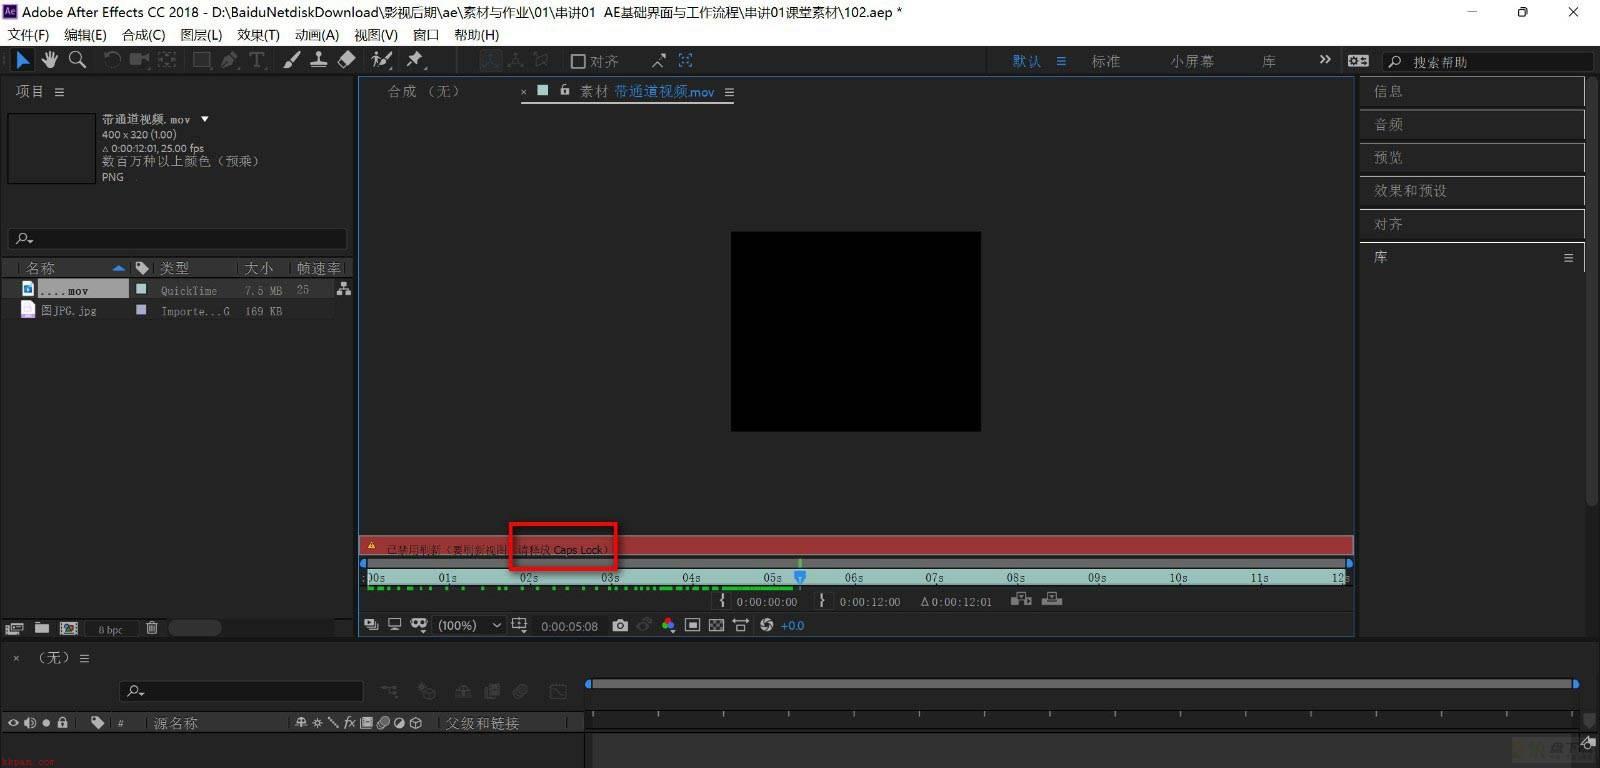1600x768 pixels.
Task: Click the interpret footage icon
Action: 14,628
